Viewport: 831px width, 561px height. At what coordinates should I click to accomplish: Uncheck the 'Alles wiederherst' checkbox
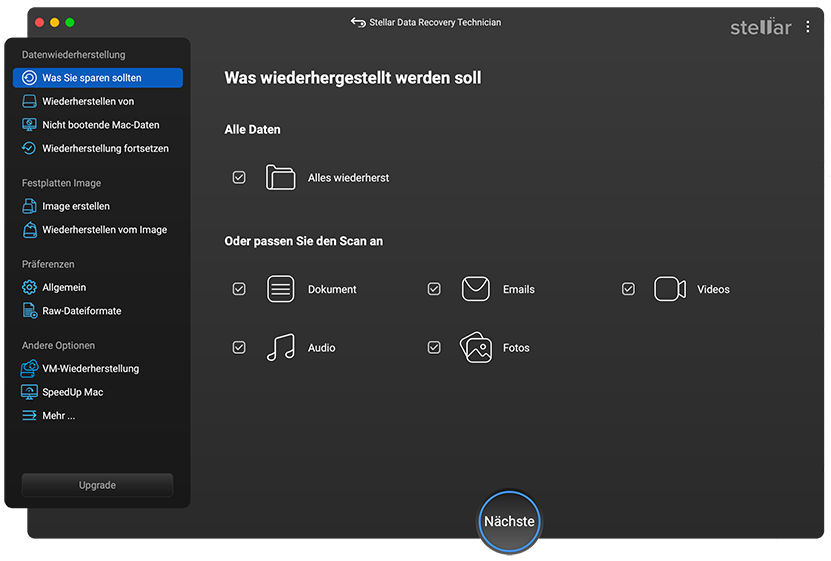pos(239,177)
